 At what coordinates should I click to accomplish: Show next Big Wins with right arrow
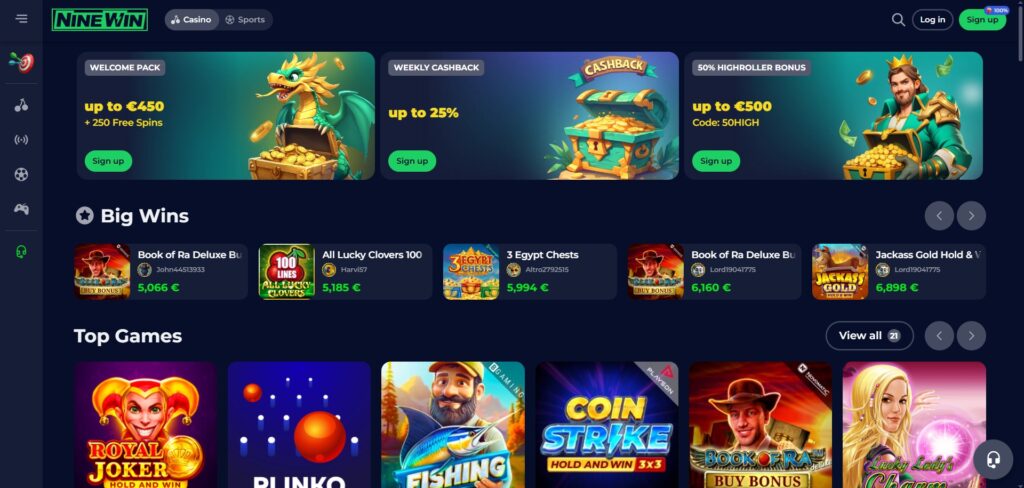coord(971,216)
